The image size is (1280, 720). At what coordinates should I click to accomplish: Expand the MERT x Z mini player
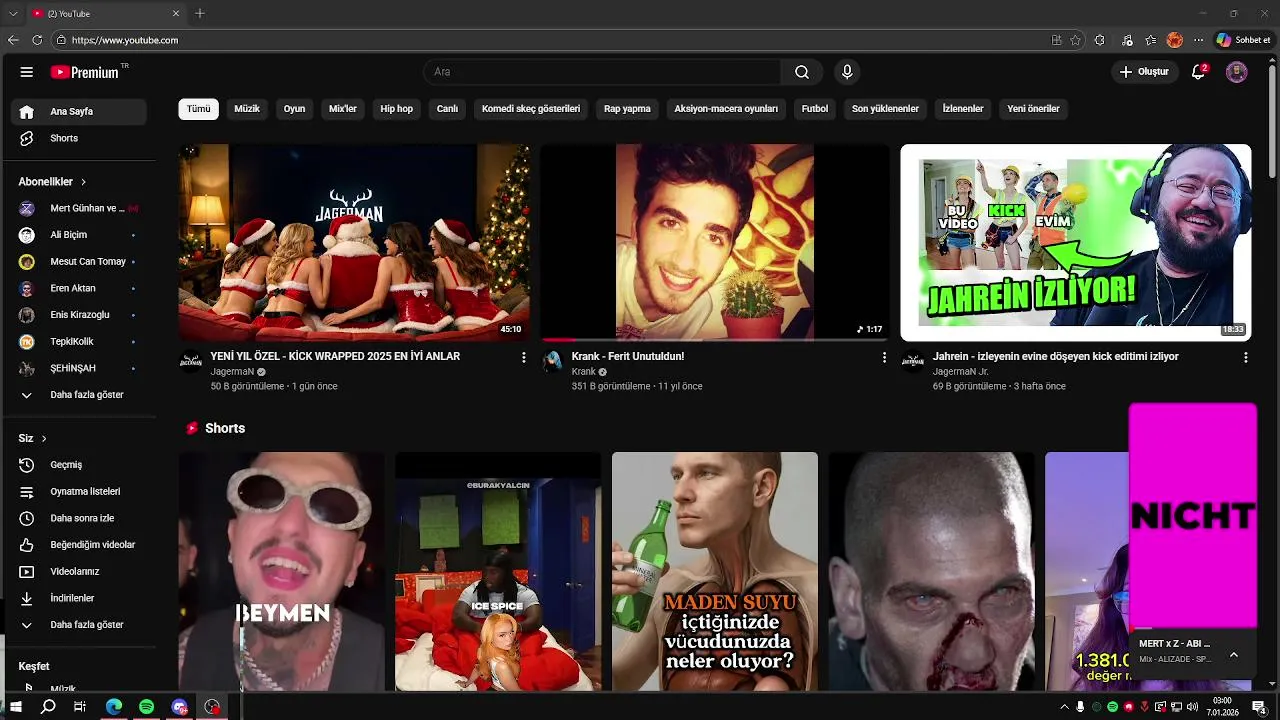coord(1233,654)
